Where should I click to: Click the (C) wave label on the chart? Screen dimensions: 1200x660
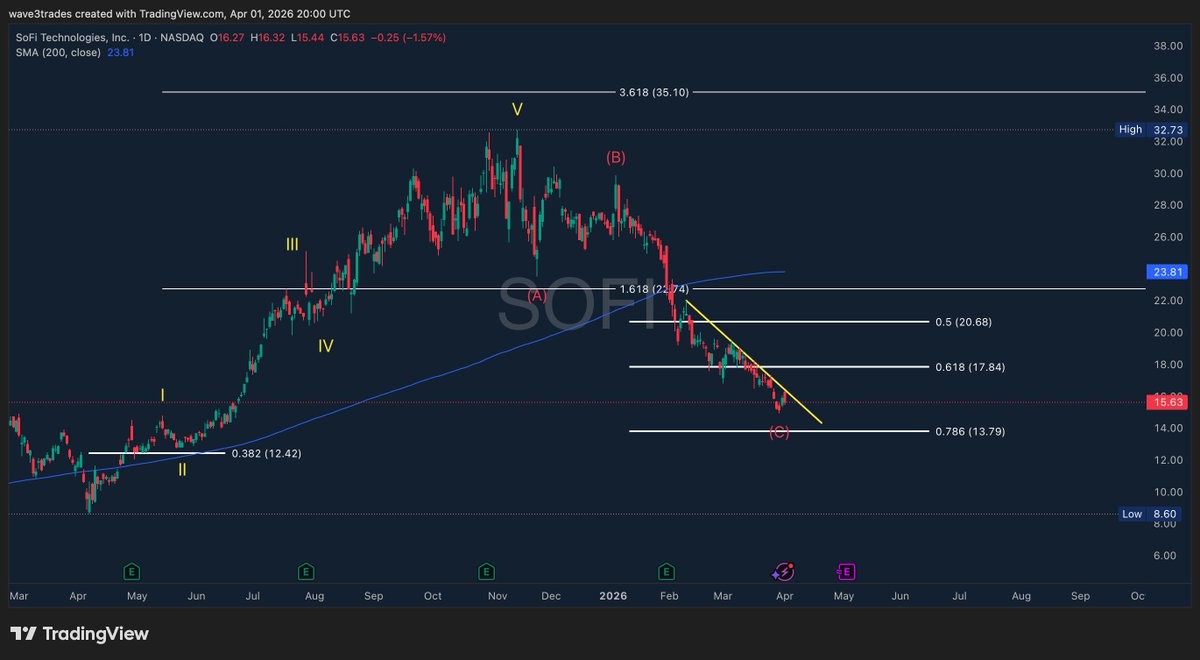click(x=779, y=432)
